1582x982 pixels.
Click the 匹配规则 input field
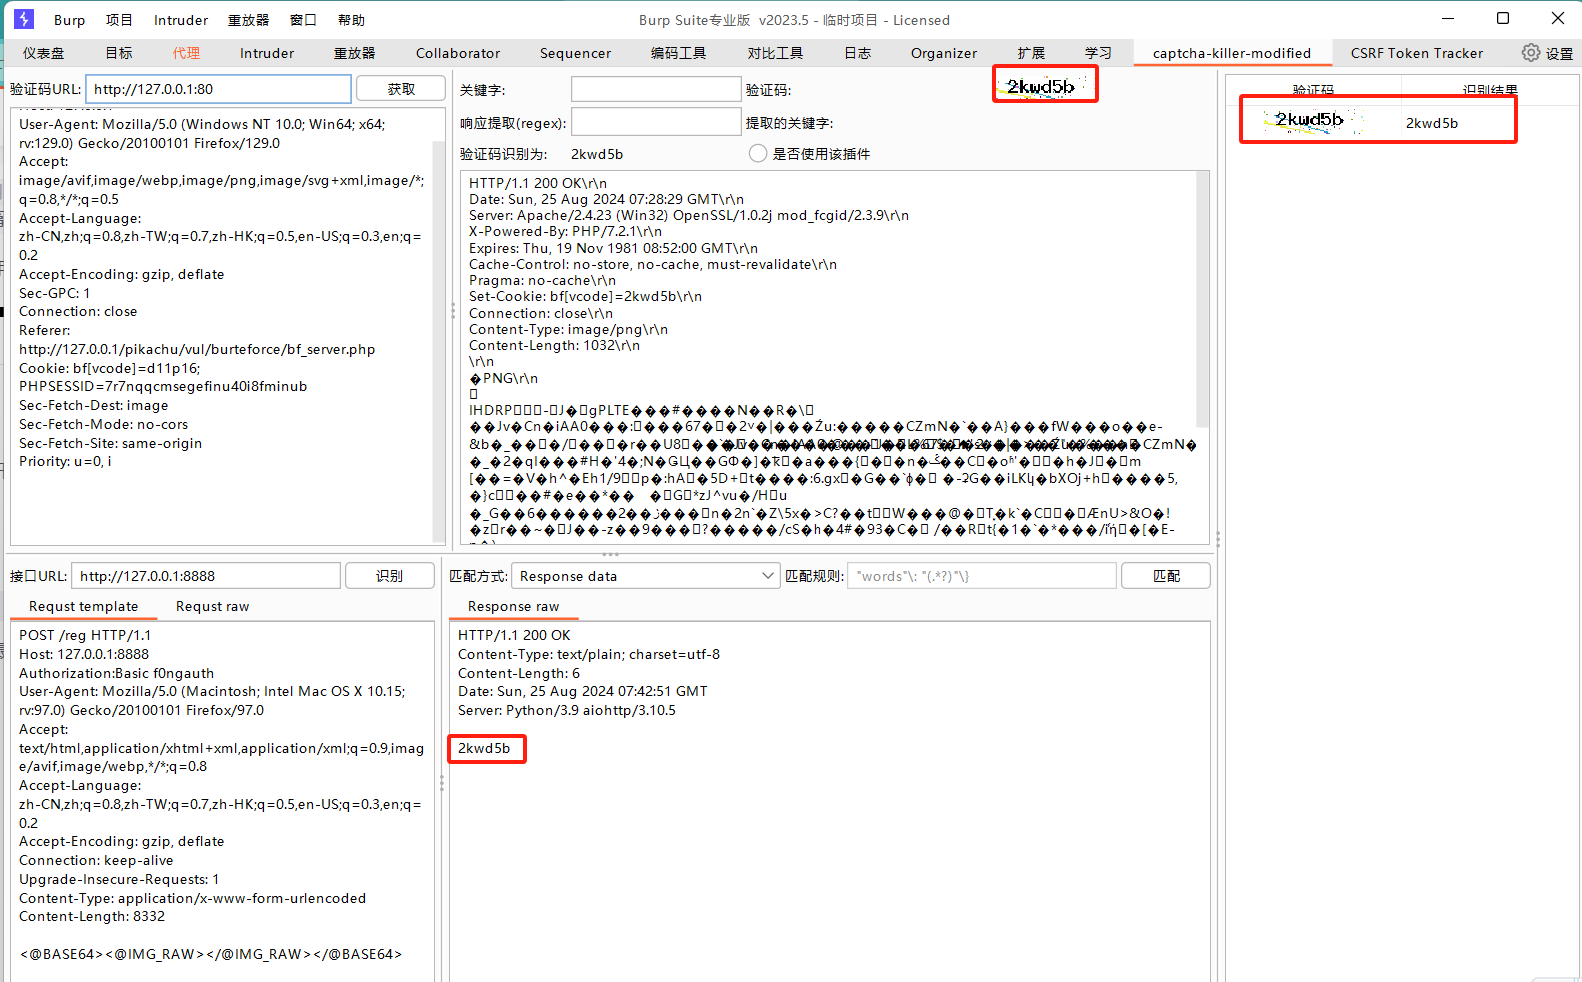pyautogui.click(x=982, y=576)
